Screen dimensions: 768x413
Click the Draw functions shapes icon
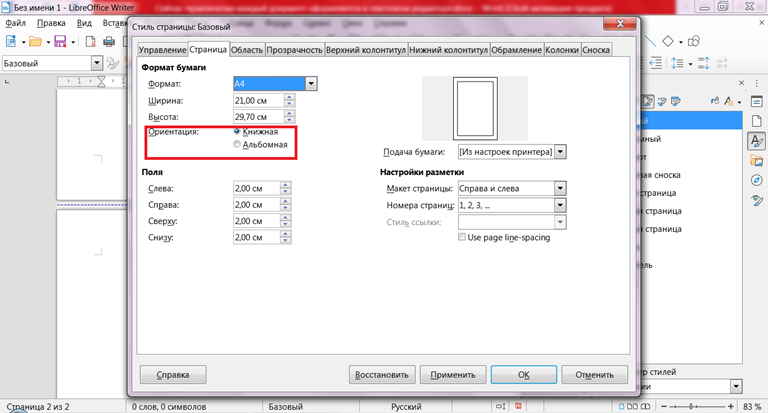694,41
